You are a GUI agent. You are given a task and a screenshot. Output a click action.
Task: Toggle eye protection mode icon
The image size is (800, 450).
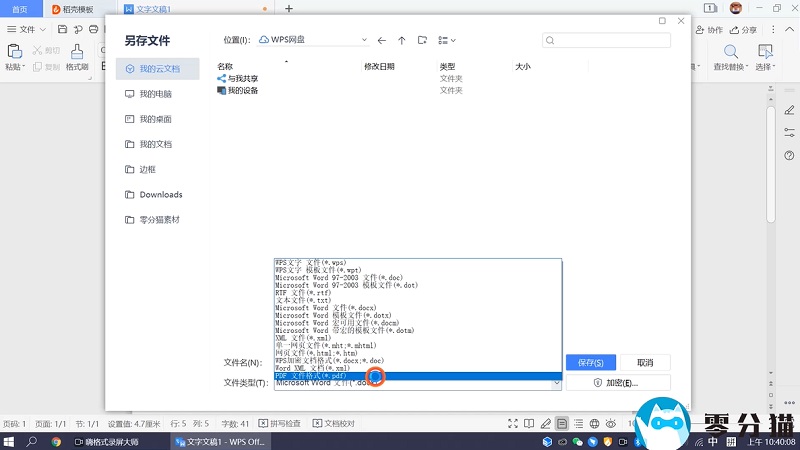611,423
